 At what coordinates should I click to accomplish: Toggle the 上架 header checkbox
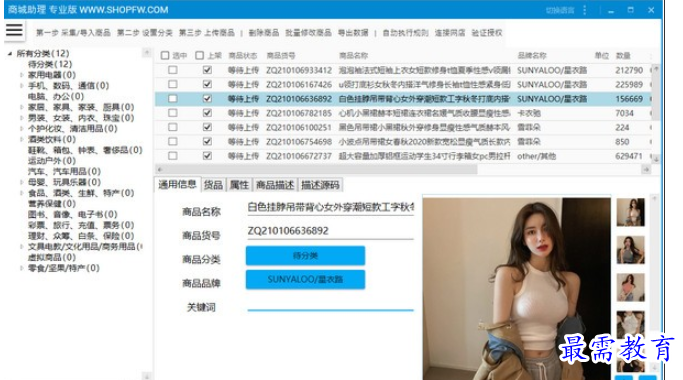tap(199, 55)
